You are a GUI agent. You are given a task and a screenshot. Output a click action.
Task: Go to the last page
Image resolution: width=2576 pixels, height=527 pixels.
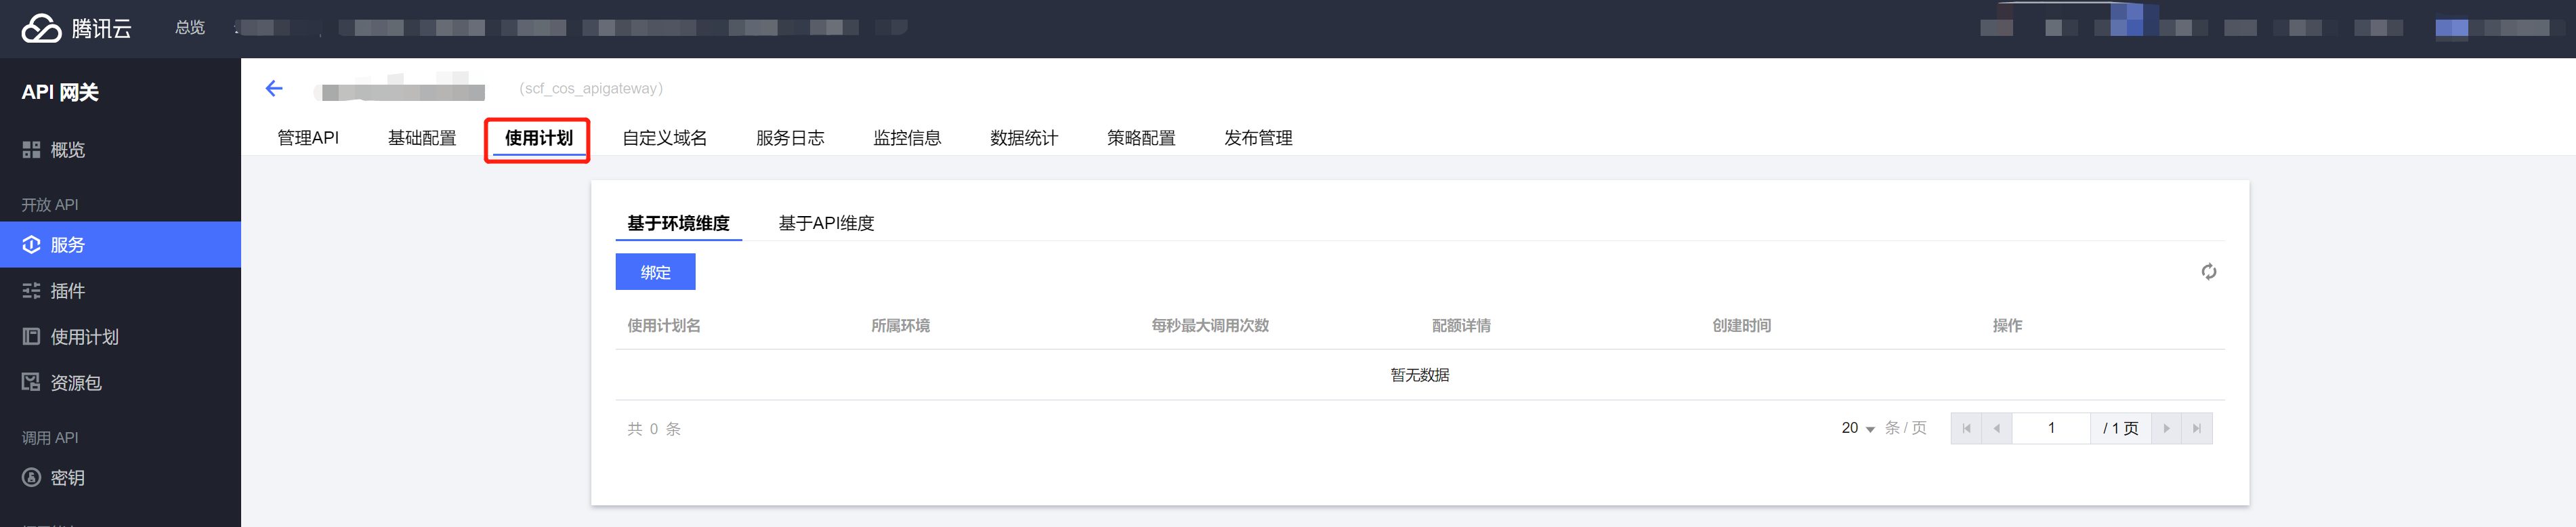point(2196,428)
